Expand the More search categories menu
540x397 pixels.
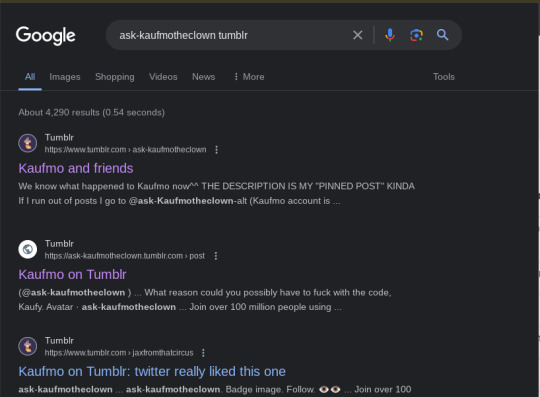pos(249,77)
